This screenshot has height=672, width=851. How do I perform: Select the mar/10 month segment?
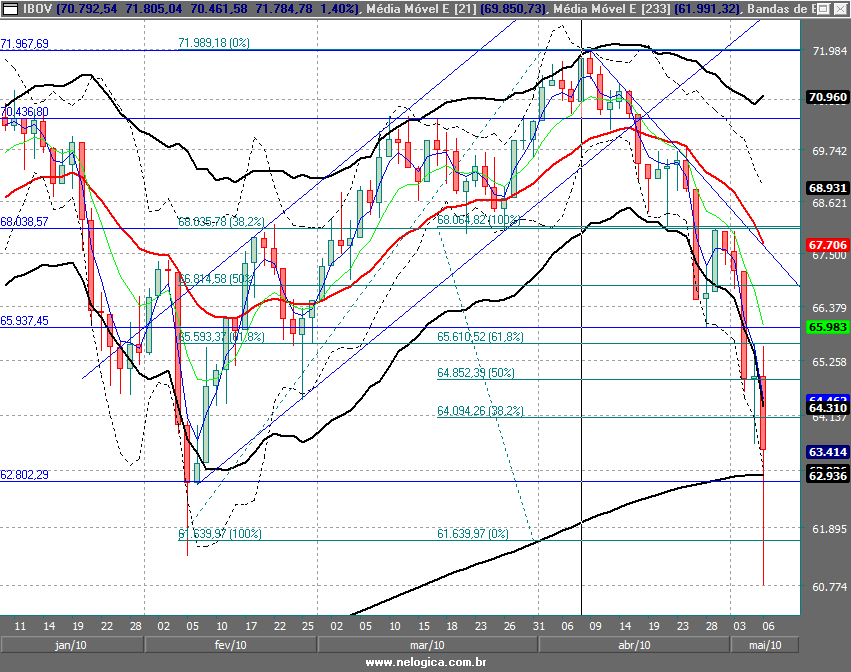click(428, 645)
